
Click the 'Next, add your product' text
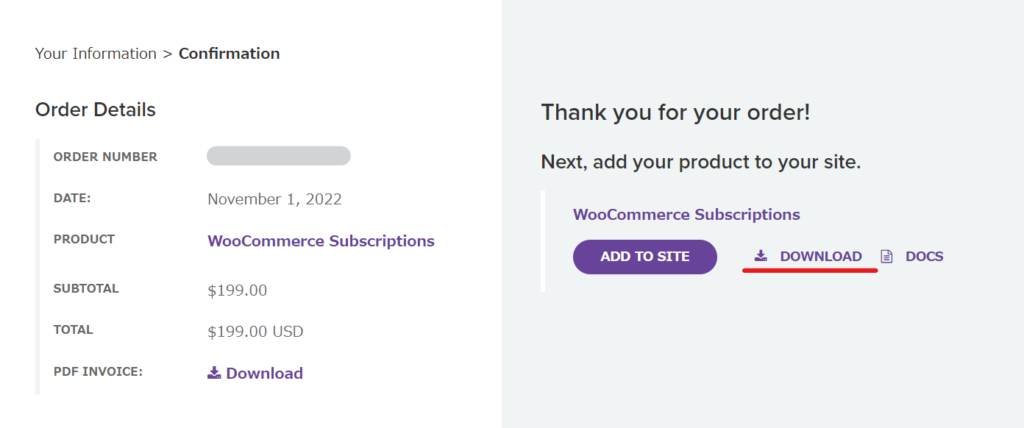(x=700, y=161)
